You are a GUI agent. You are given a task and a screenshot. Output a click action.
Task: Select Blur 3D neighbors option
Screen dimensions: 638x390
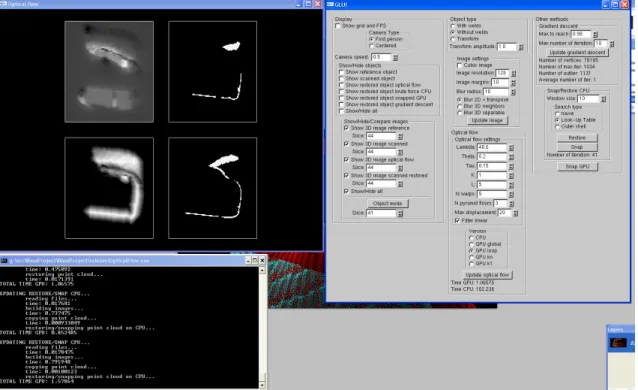tap(460, 106)
